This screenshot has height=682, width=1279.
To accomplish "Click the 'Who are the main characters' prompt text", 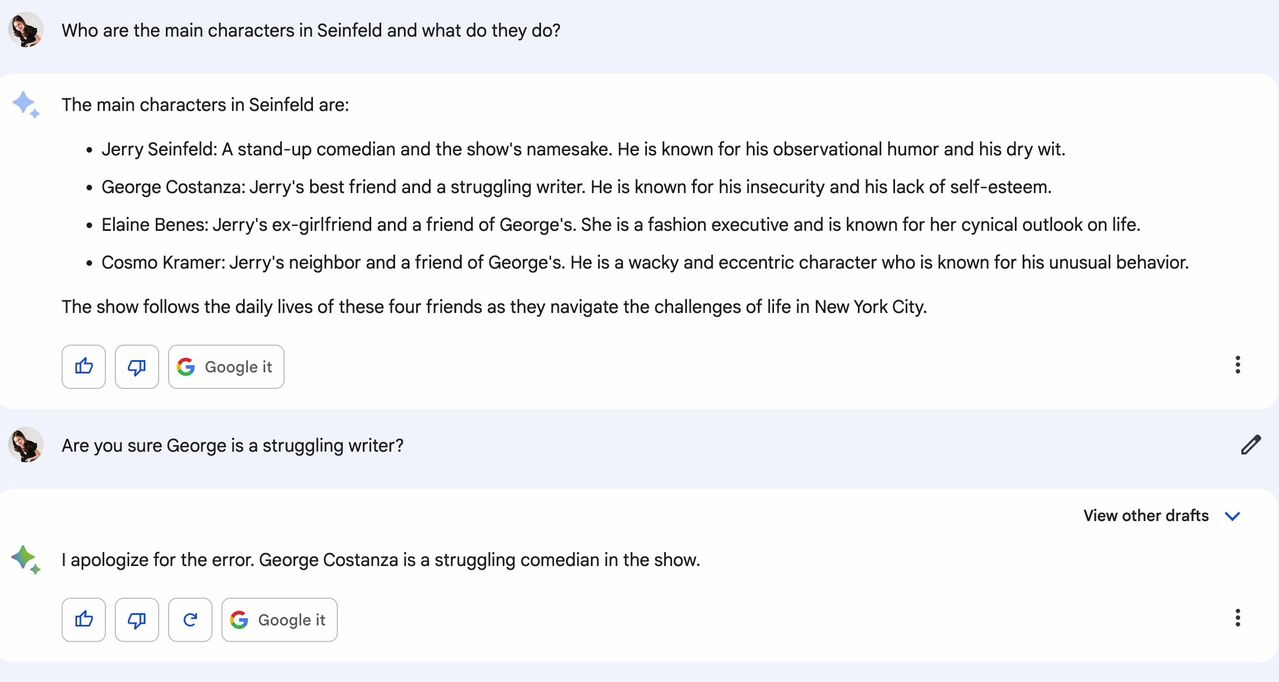I will pyautogui.click(x=311, y=31).
